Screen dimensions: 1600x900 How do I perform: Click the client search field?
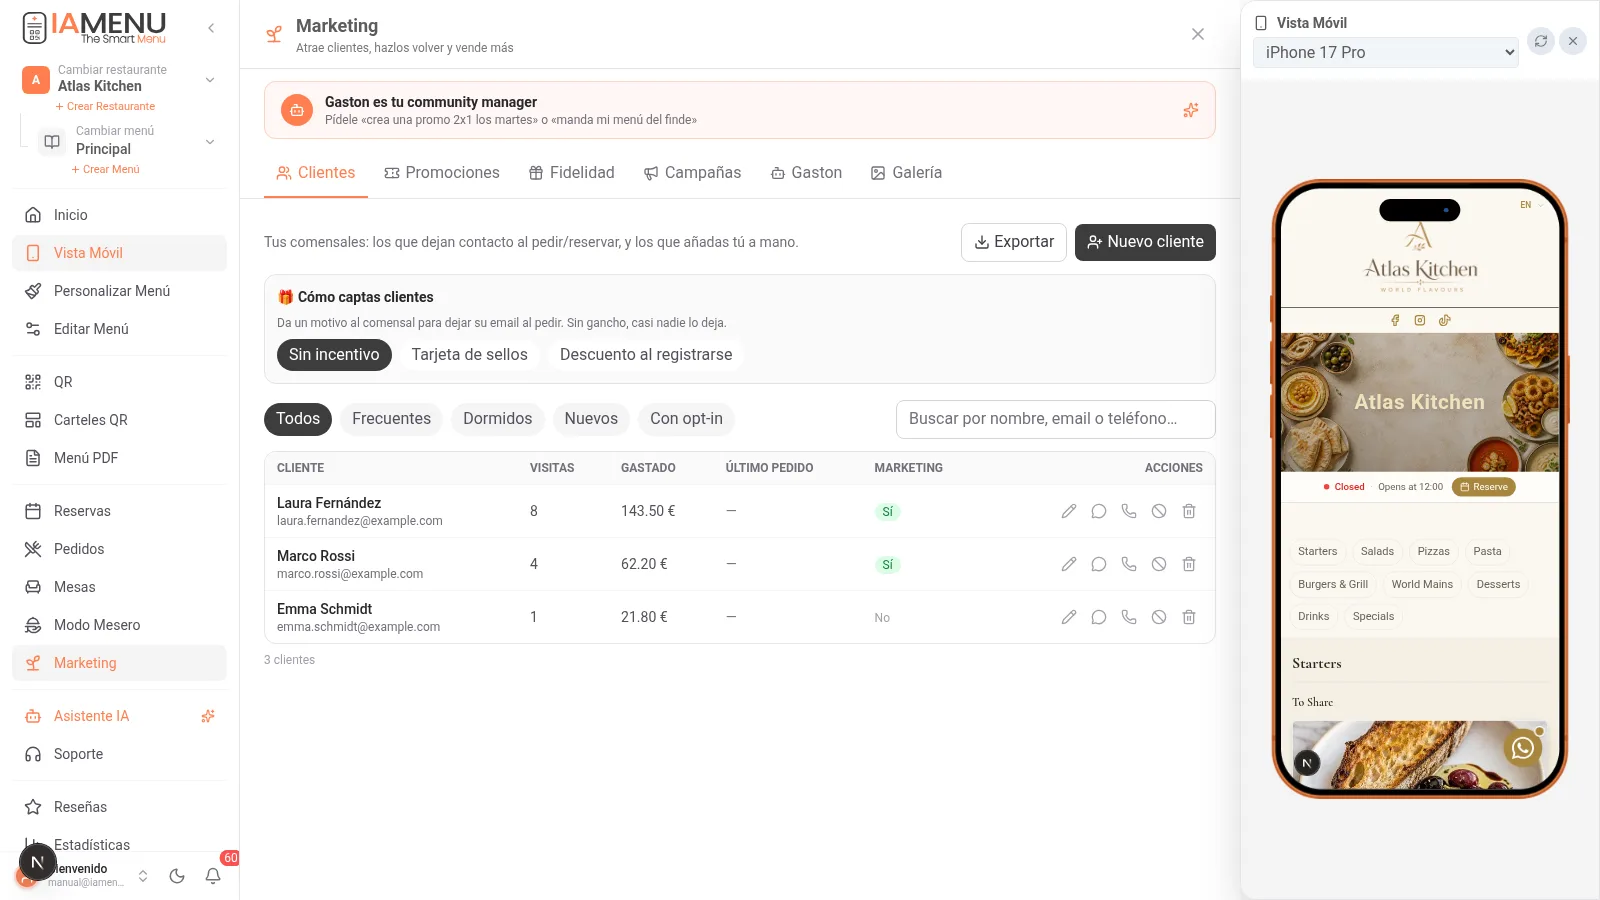click(x=1056, y=419)
